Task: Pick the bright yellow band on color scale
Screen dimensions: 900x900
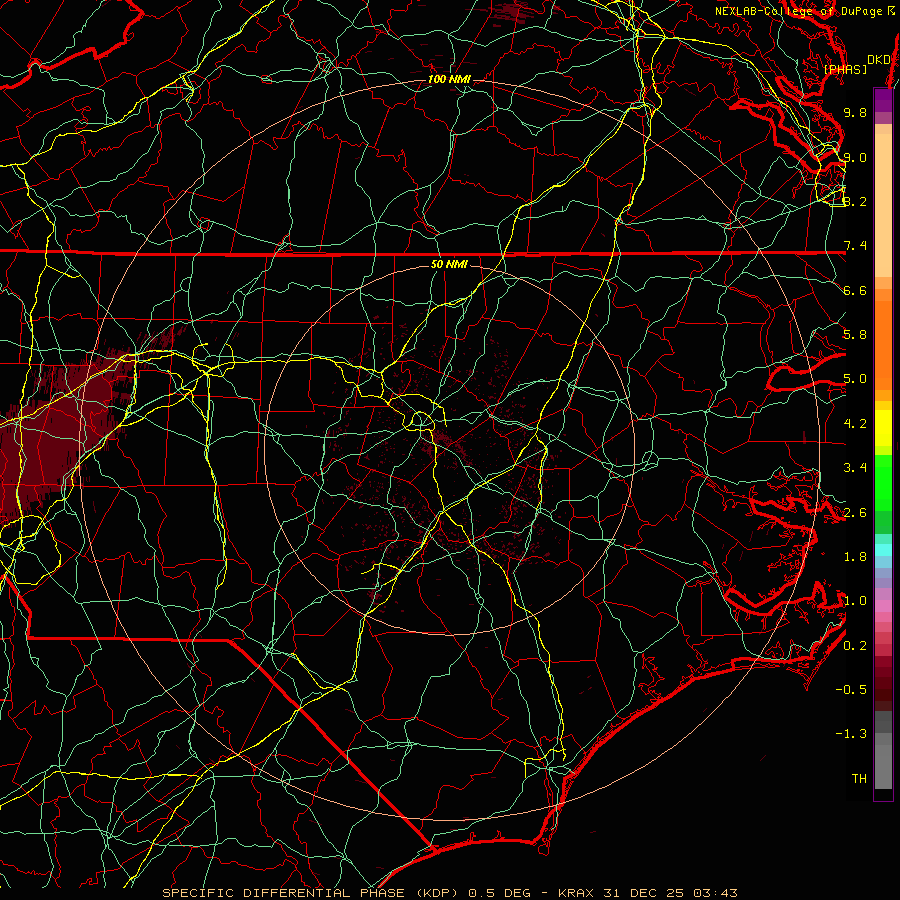Action: pyautogui.click(x=883, y=427)
